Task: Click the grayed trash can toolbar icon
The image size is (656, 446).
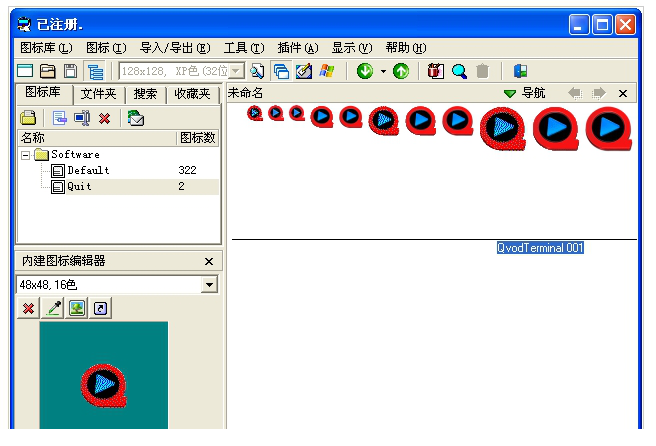Action: (x=482, y=71)
